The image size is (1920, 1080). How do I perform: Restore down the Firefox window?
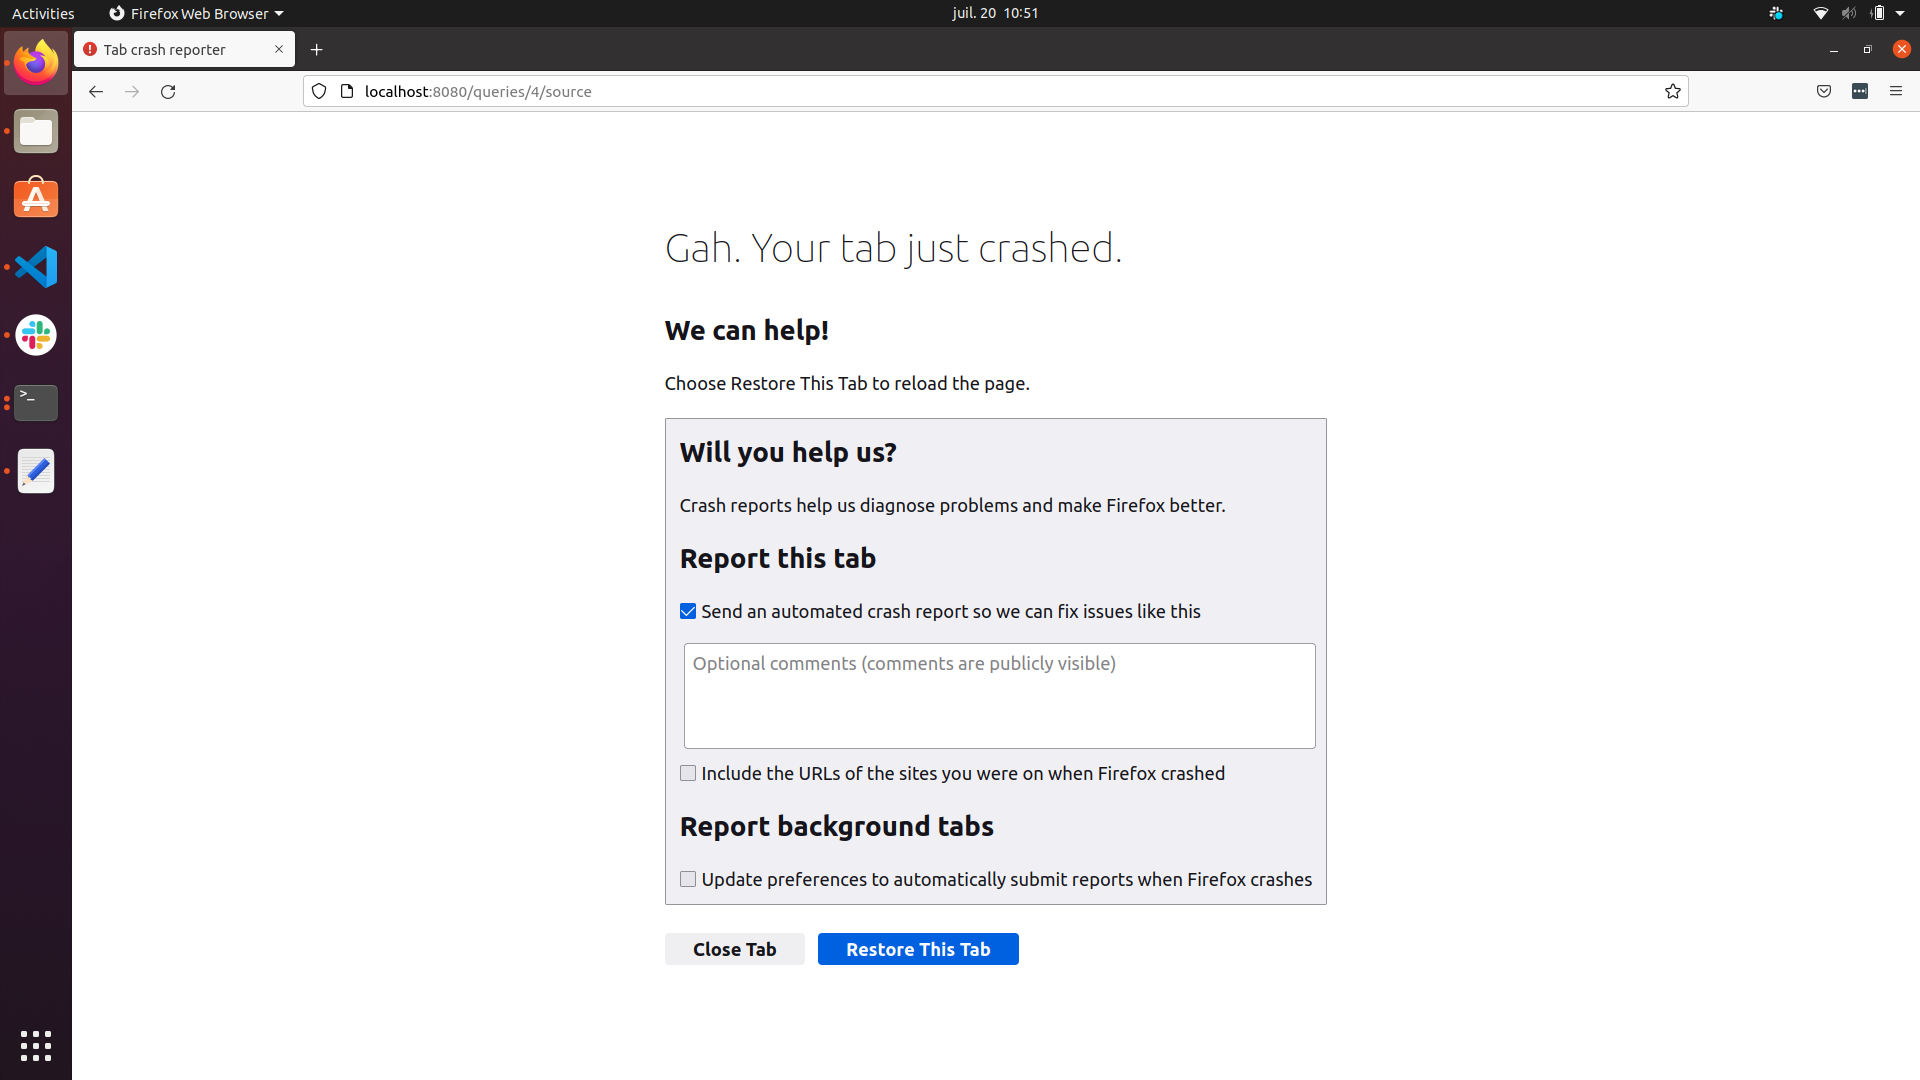coord(1867,49)
